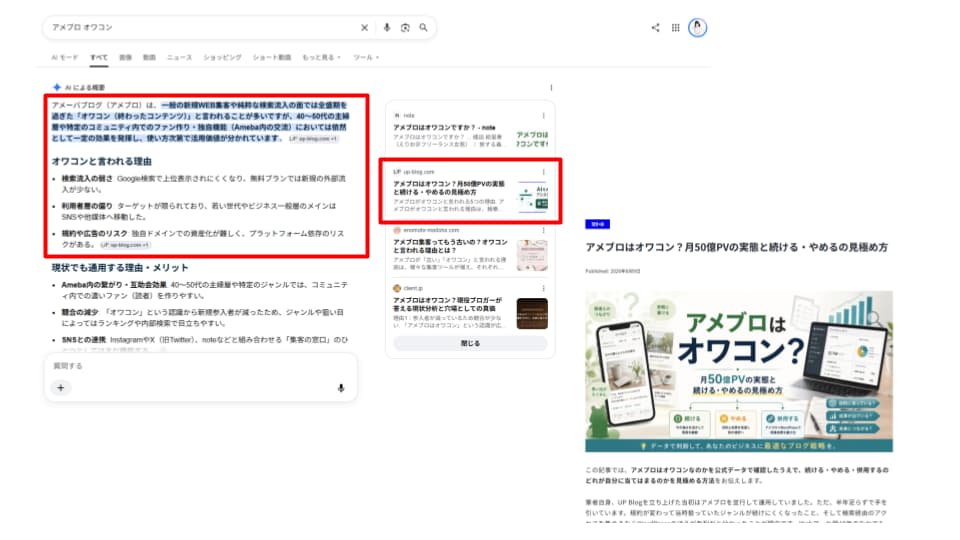This screenshot has height=540, width=960.
Task: Click the bullet 利用者層の偏り
Action: pos(87,206)
